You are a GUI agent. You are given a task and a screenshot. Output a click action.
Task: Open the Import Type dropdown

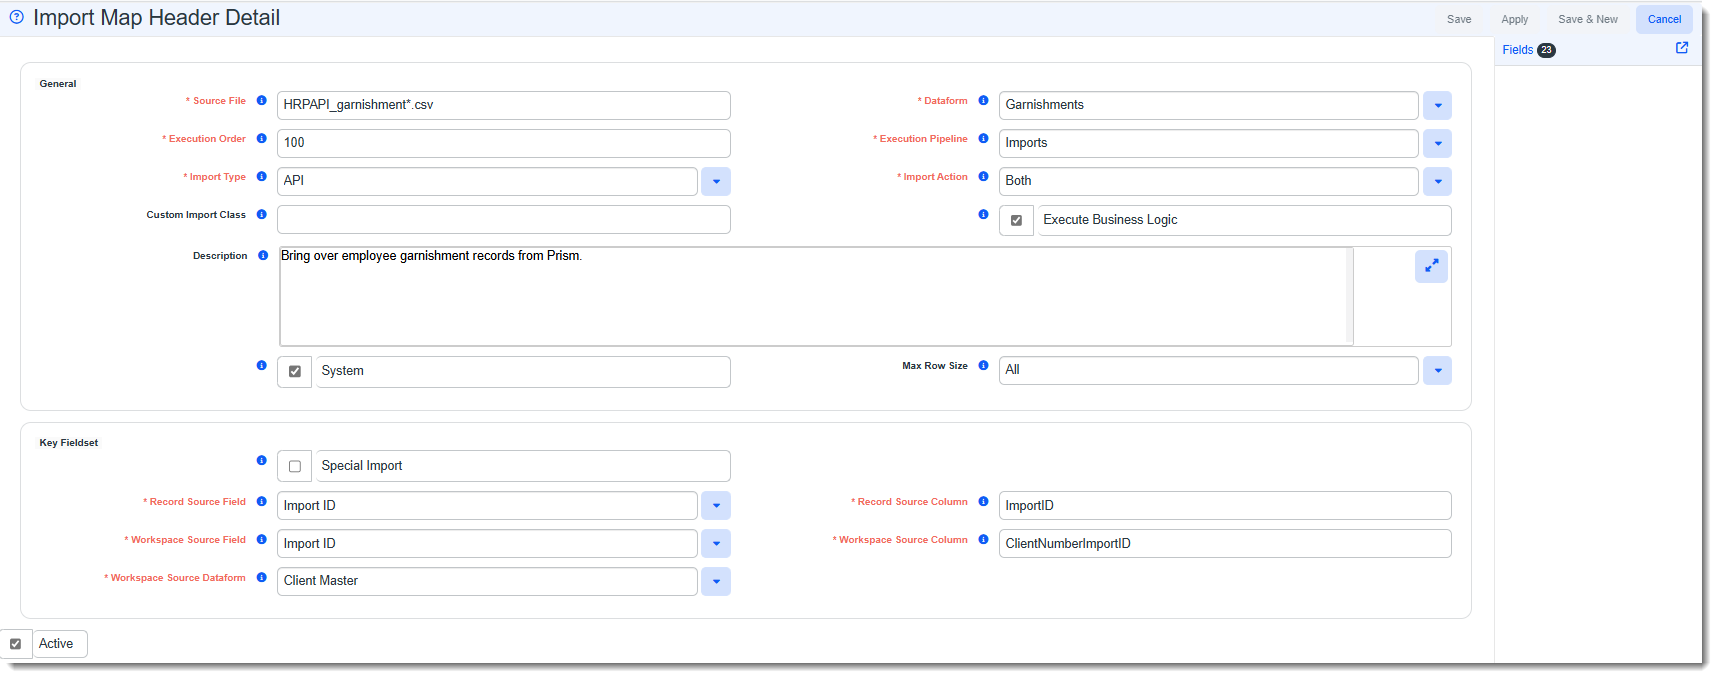click(x=716, y=182)
